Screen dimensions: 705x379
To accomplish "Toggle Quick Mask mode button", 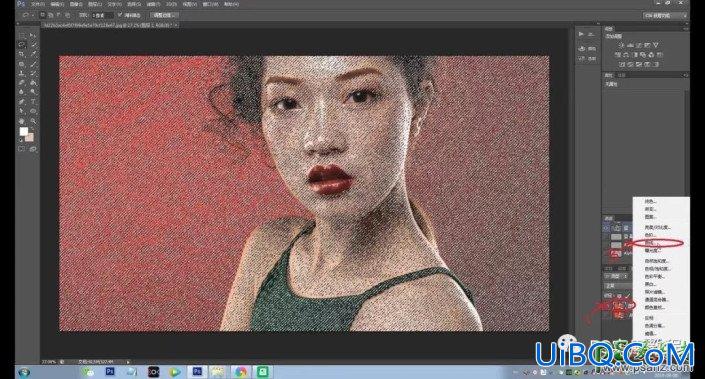I will [22, 149].
